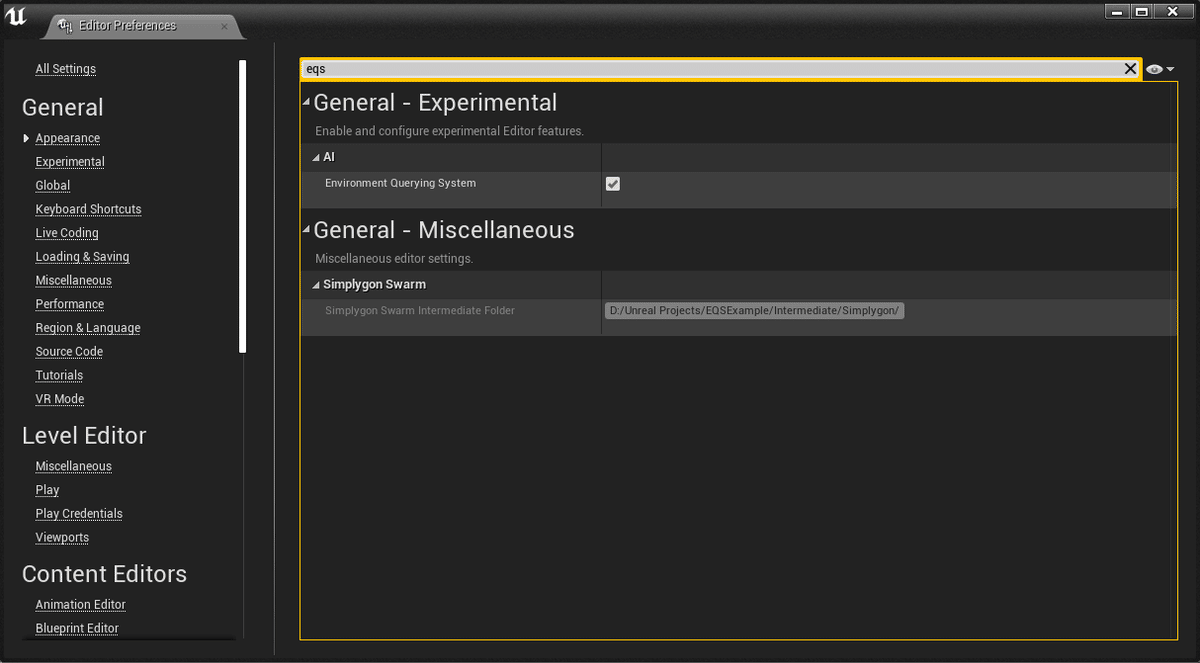
Task: Open Animation Editor settings
Action: pos(81,605)
